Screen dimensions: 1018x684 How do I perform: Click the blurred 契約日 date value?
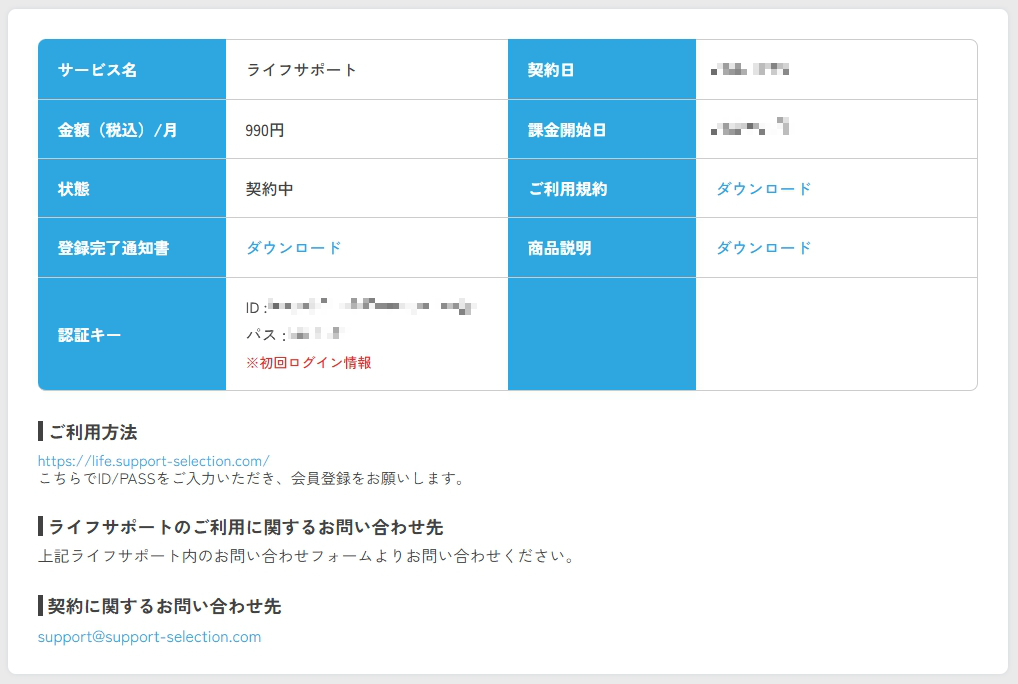pos(751,70)
